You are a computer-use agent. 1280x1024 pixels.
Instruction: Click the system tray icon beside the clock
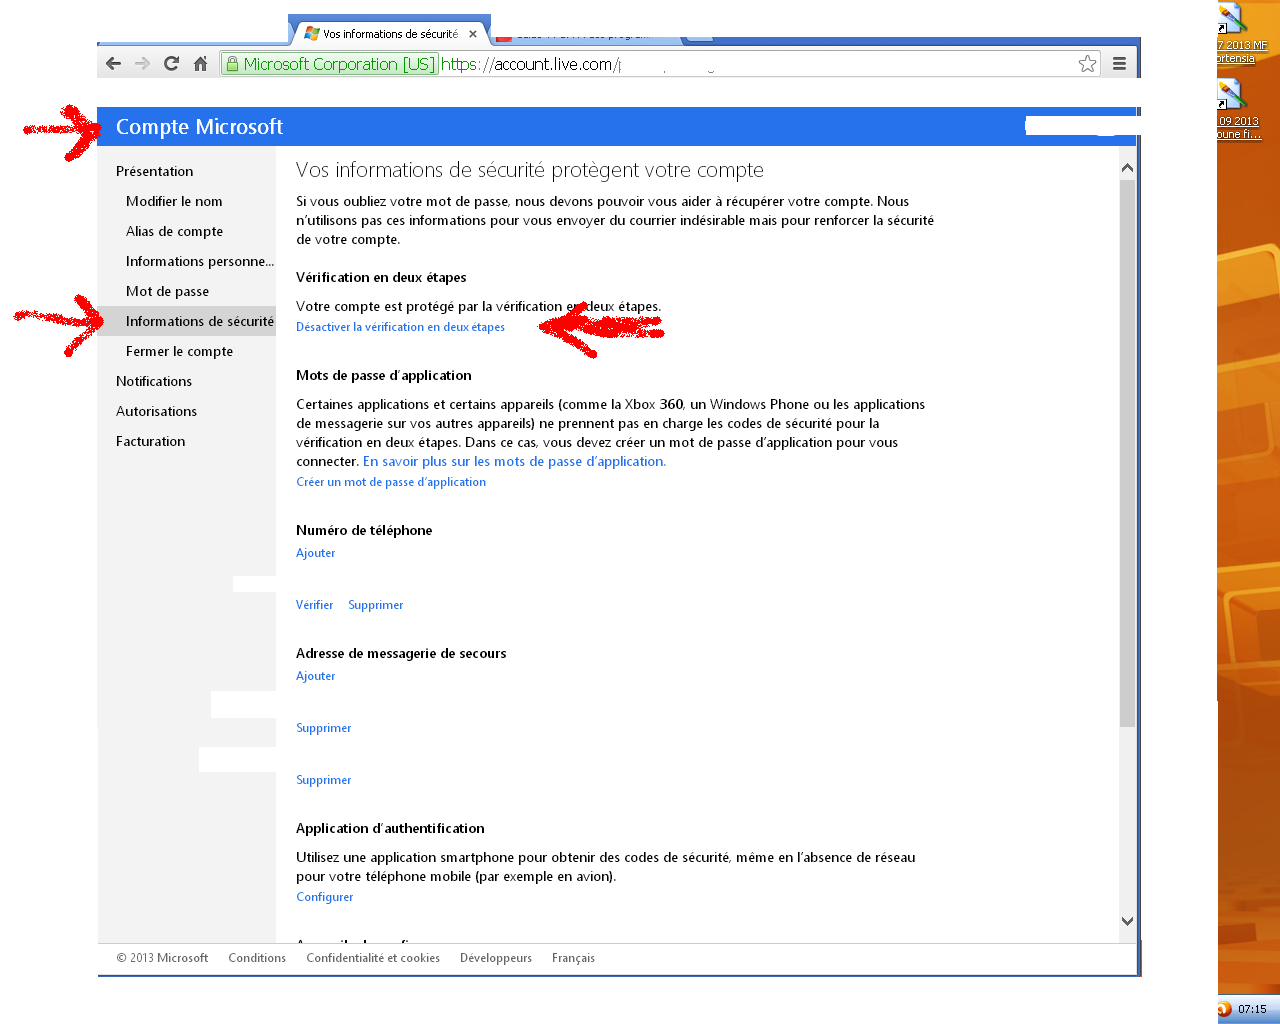pos(1224,1009)
